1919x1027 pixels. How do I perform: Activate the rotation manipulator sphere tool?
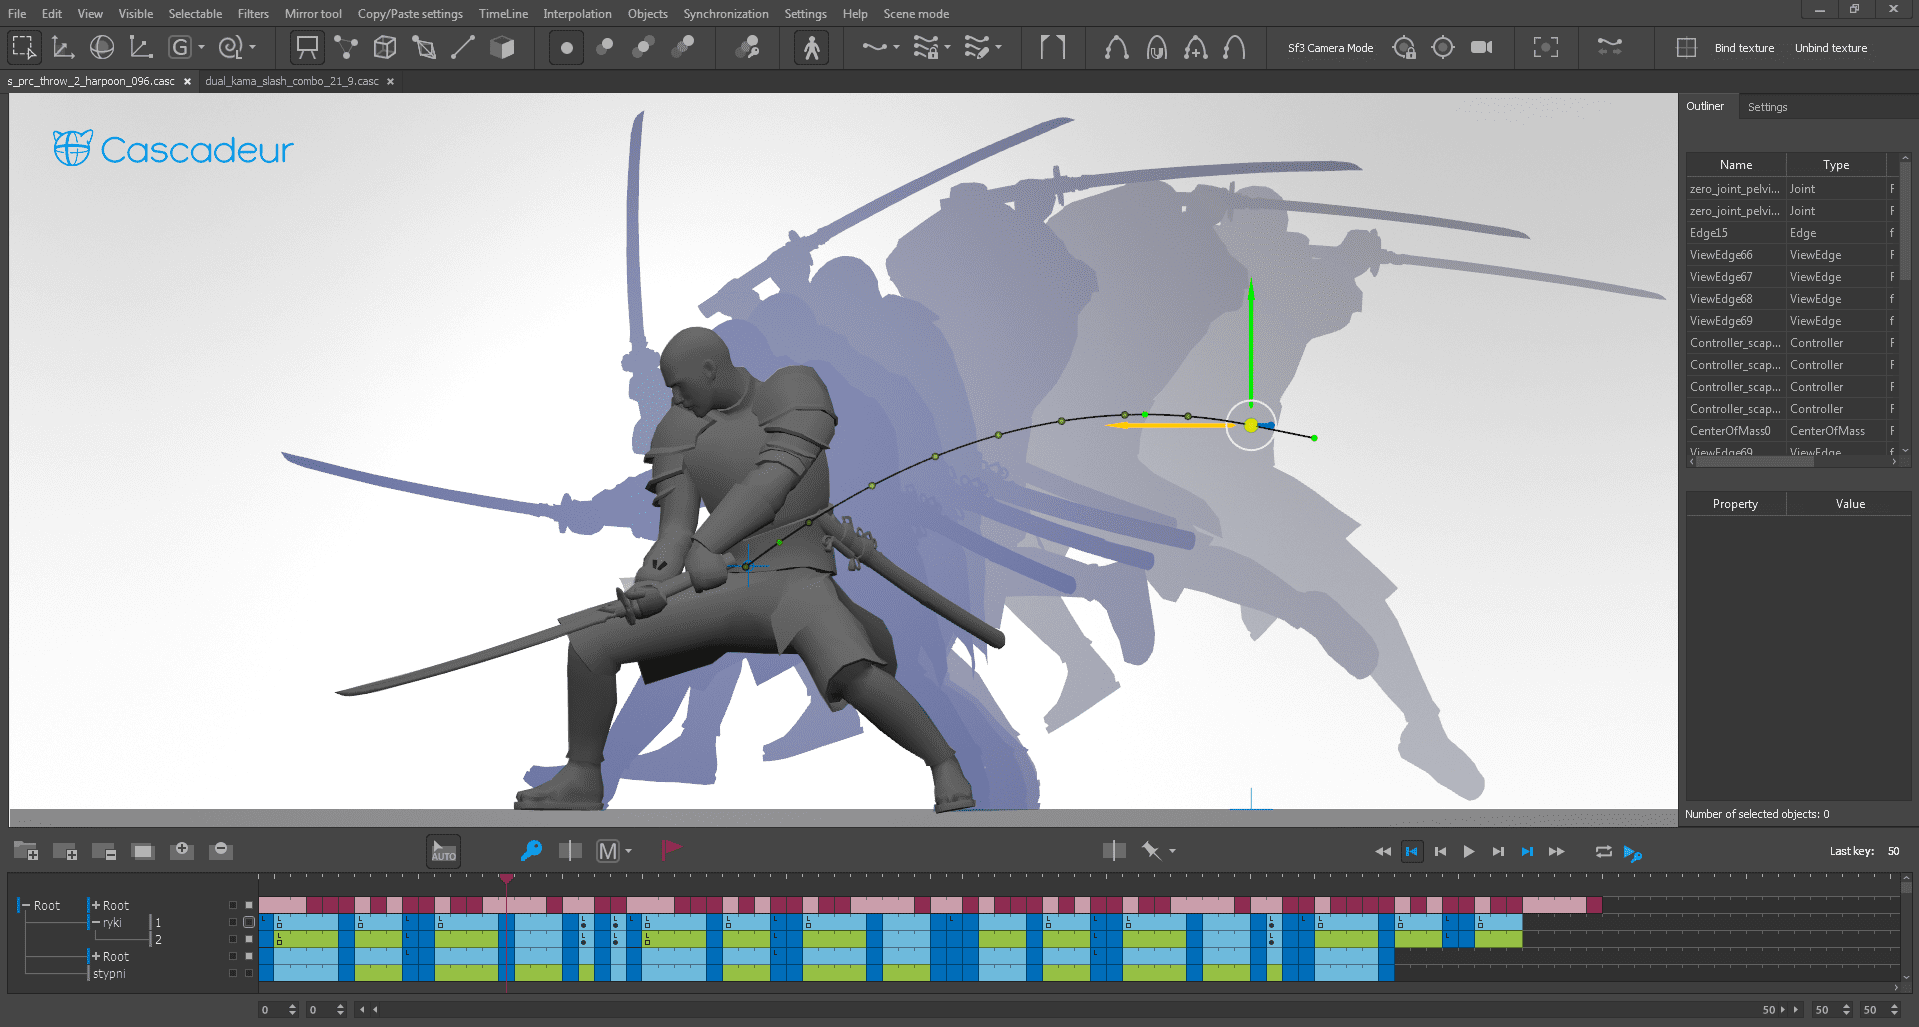click(101, 46)
